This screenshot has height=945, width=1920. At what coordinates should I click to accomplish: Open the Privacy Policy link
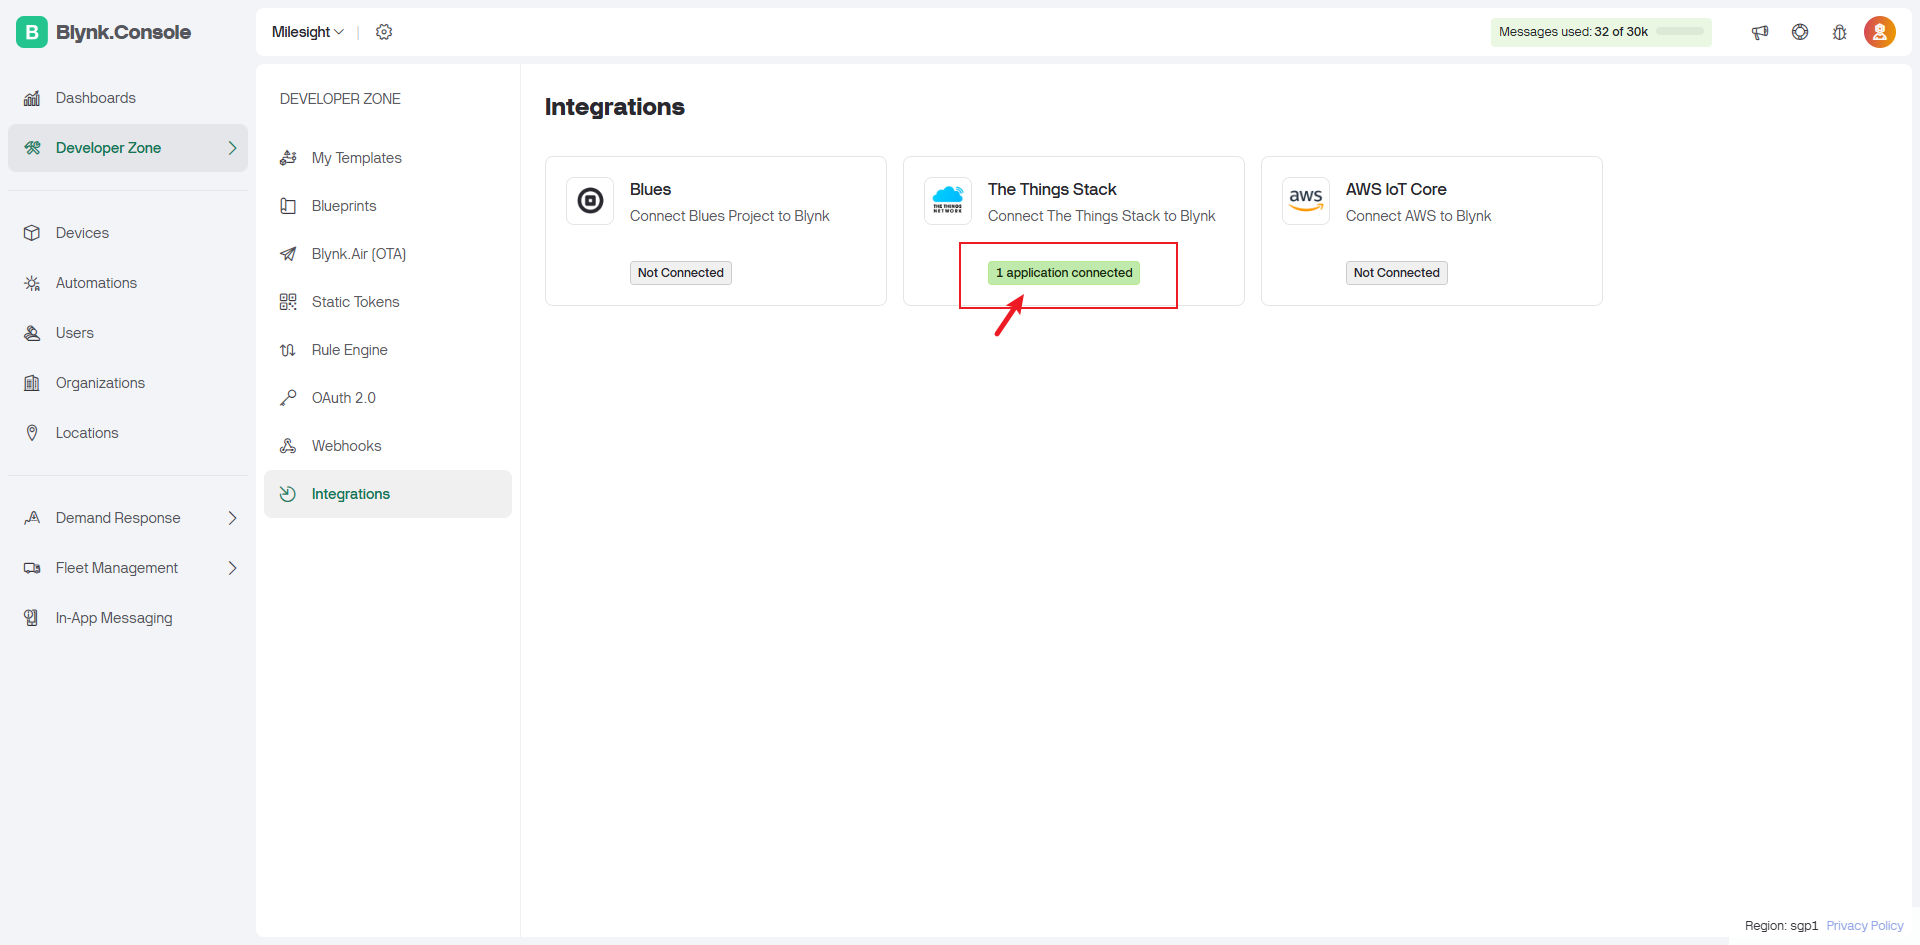point(1865,926)
